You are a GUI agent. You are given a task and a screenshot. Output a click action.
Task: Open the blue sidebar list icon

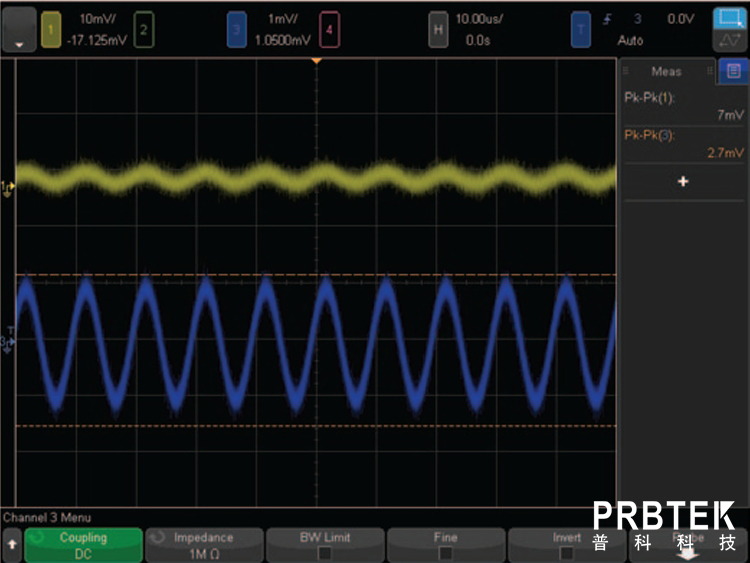pos(733,71)
